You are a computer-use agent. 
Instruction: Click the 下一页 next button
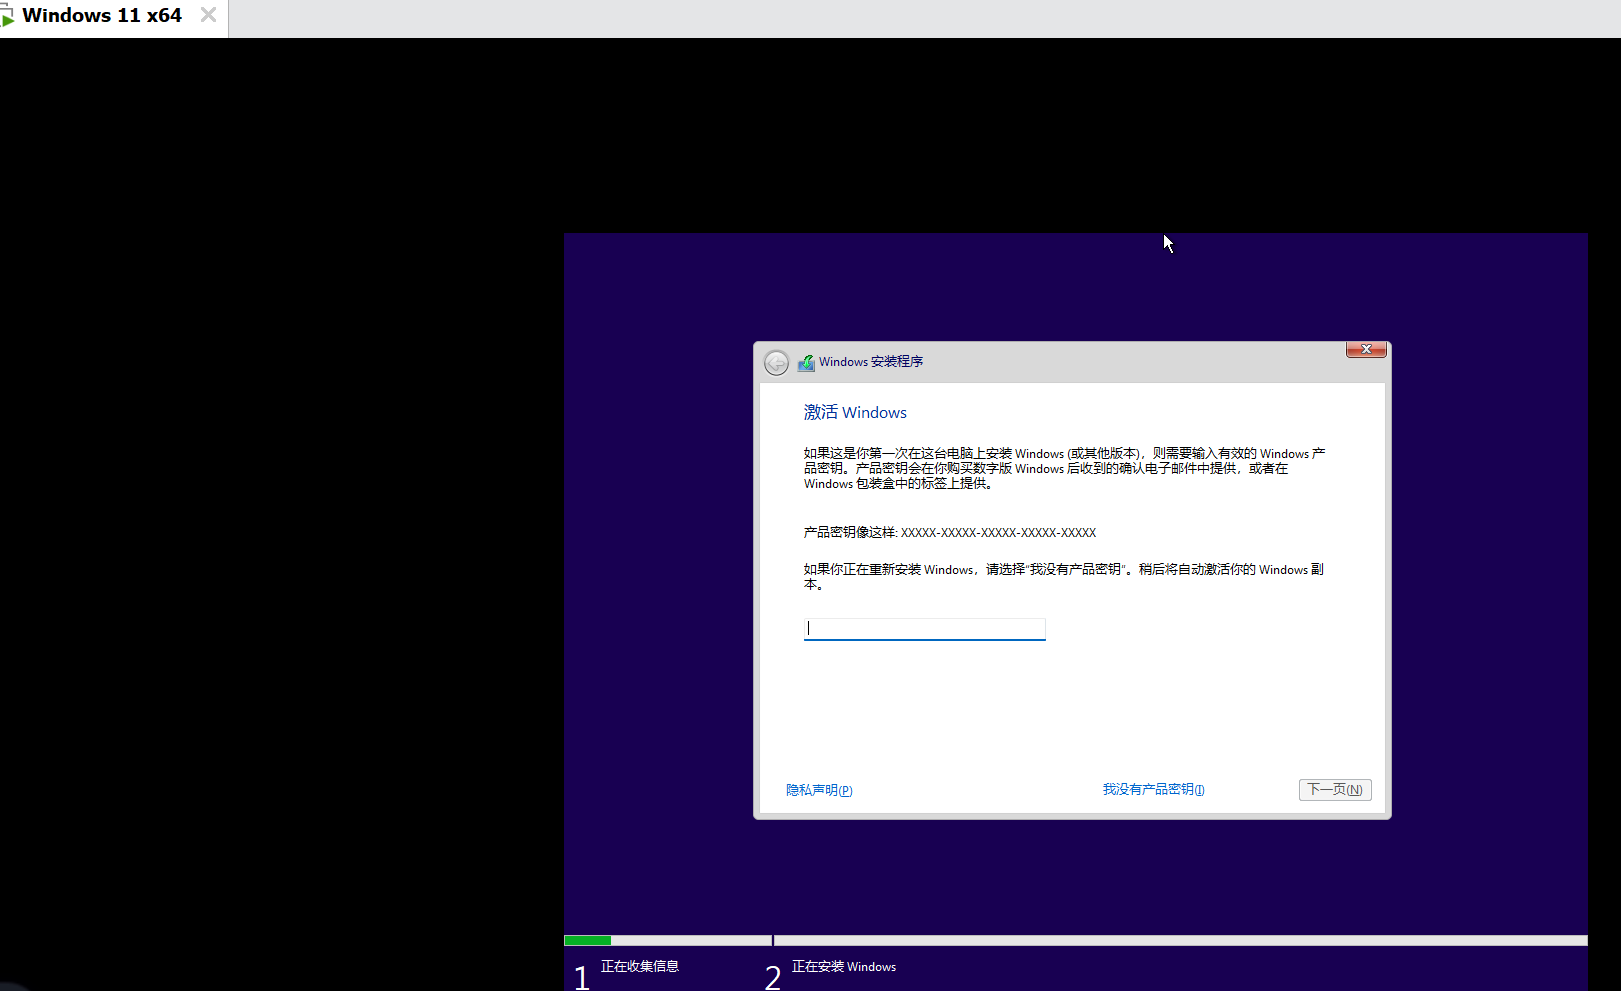tap(1335, 789)
